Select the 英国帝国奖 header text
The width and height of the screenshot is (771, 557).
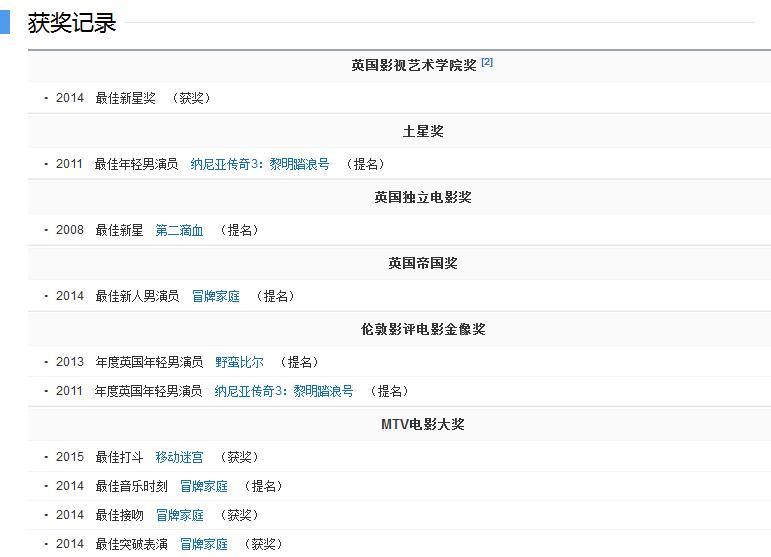423,263
